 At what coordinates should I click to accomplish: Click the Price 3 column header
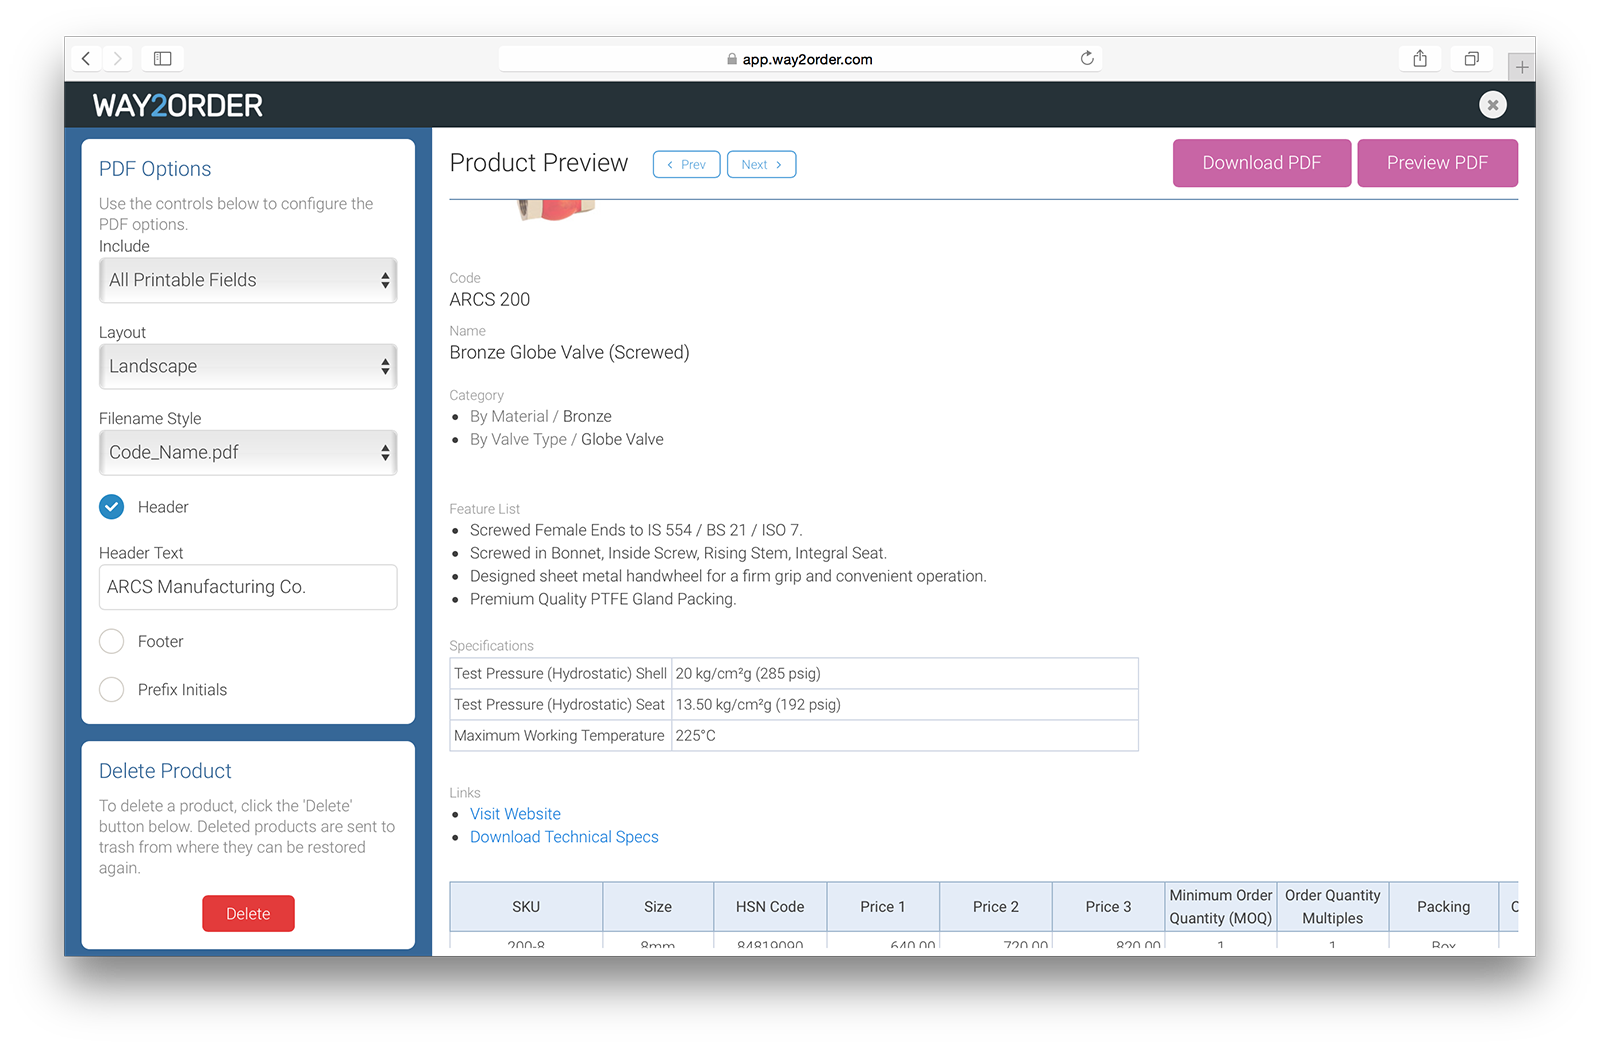(1109, 907)
